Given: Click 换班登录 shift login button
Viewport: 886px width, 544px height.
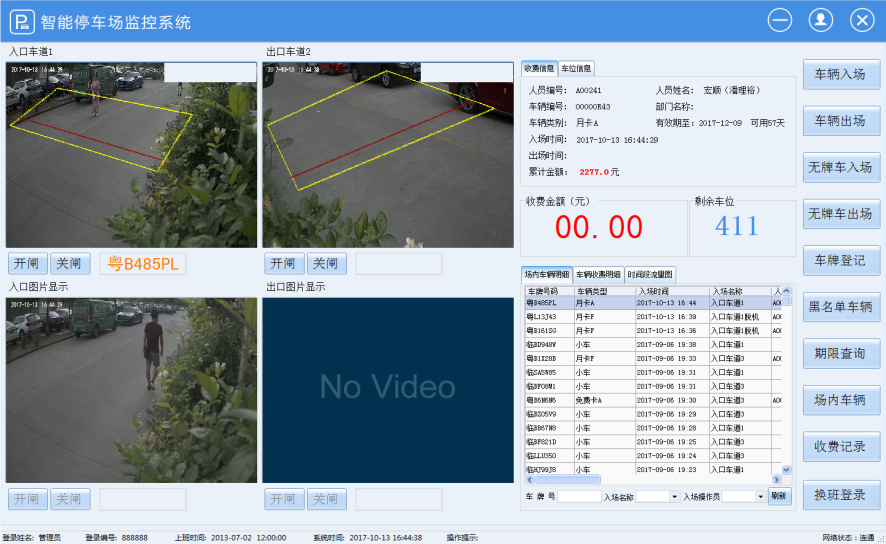Looking at the screenshot, I should [840, 495].
